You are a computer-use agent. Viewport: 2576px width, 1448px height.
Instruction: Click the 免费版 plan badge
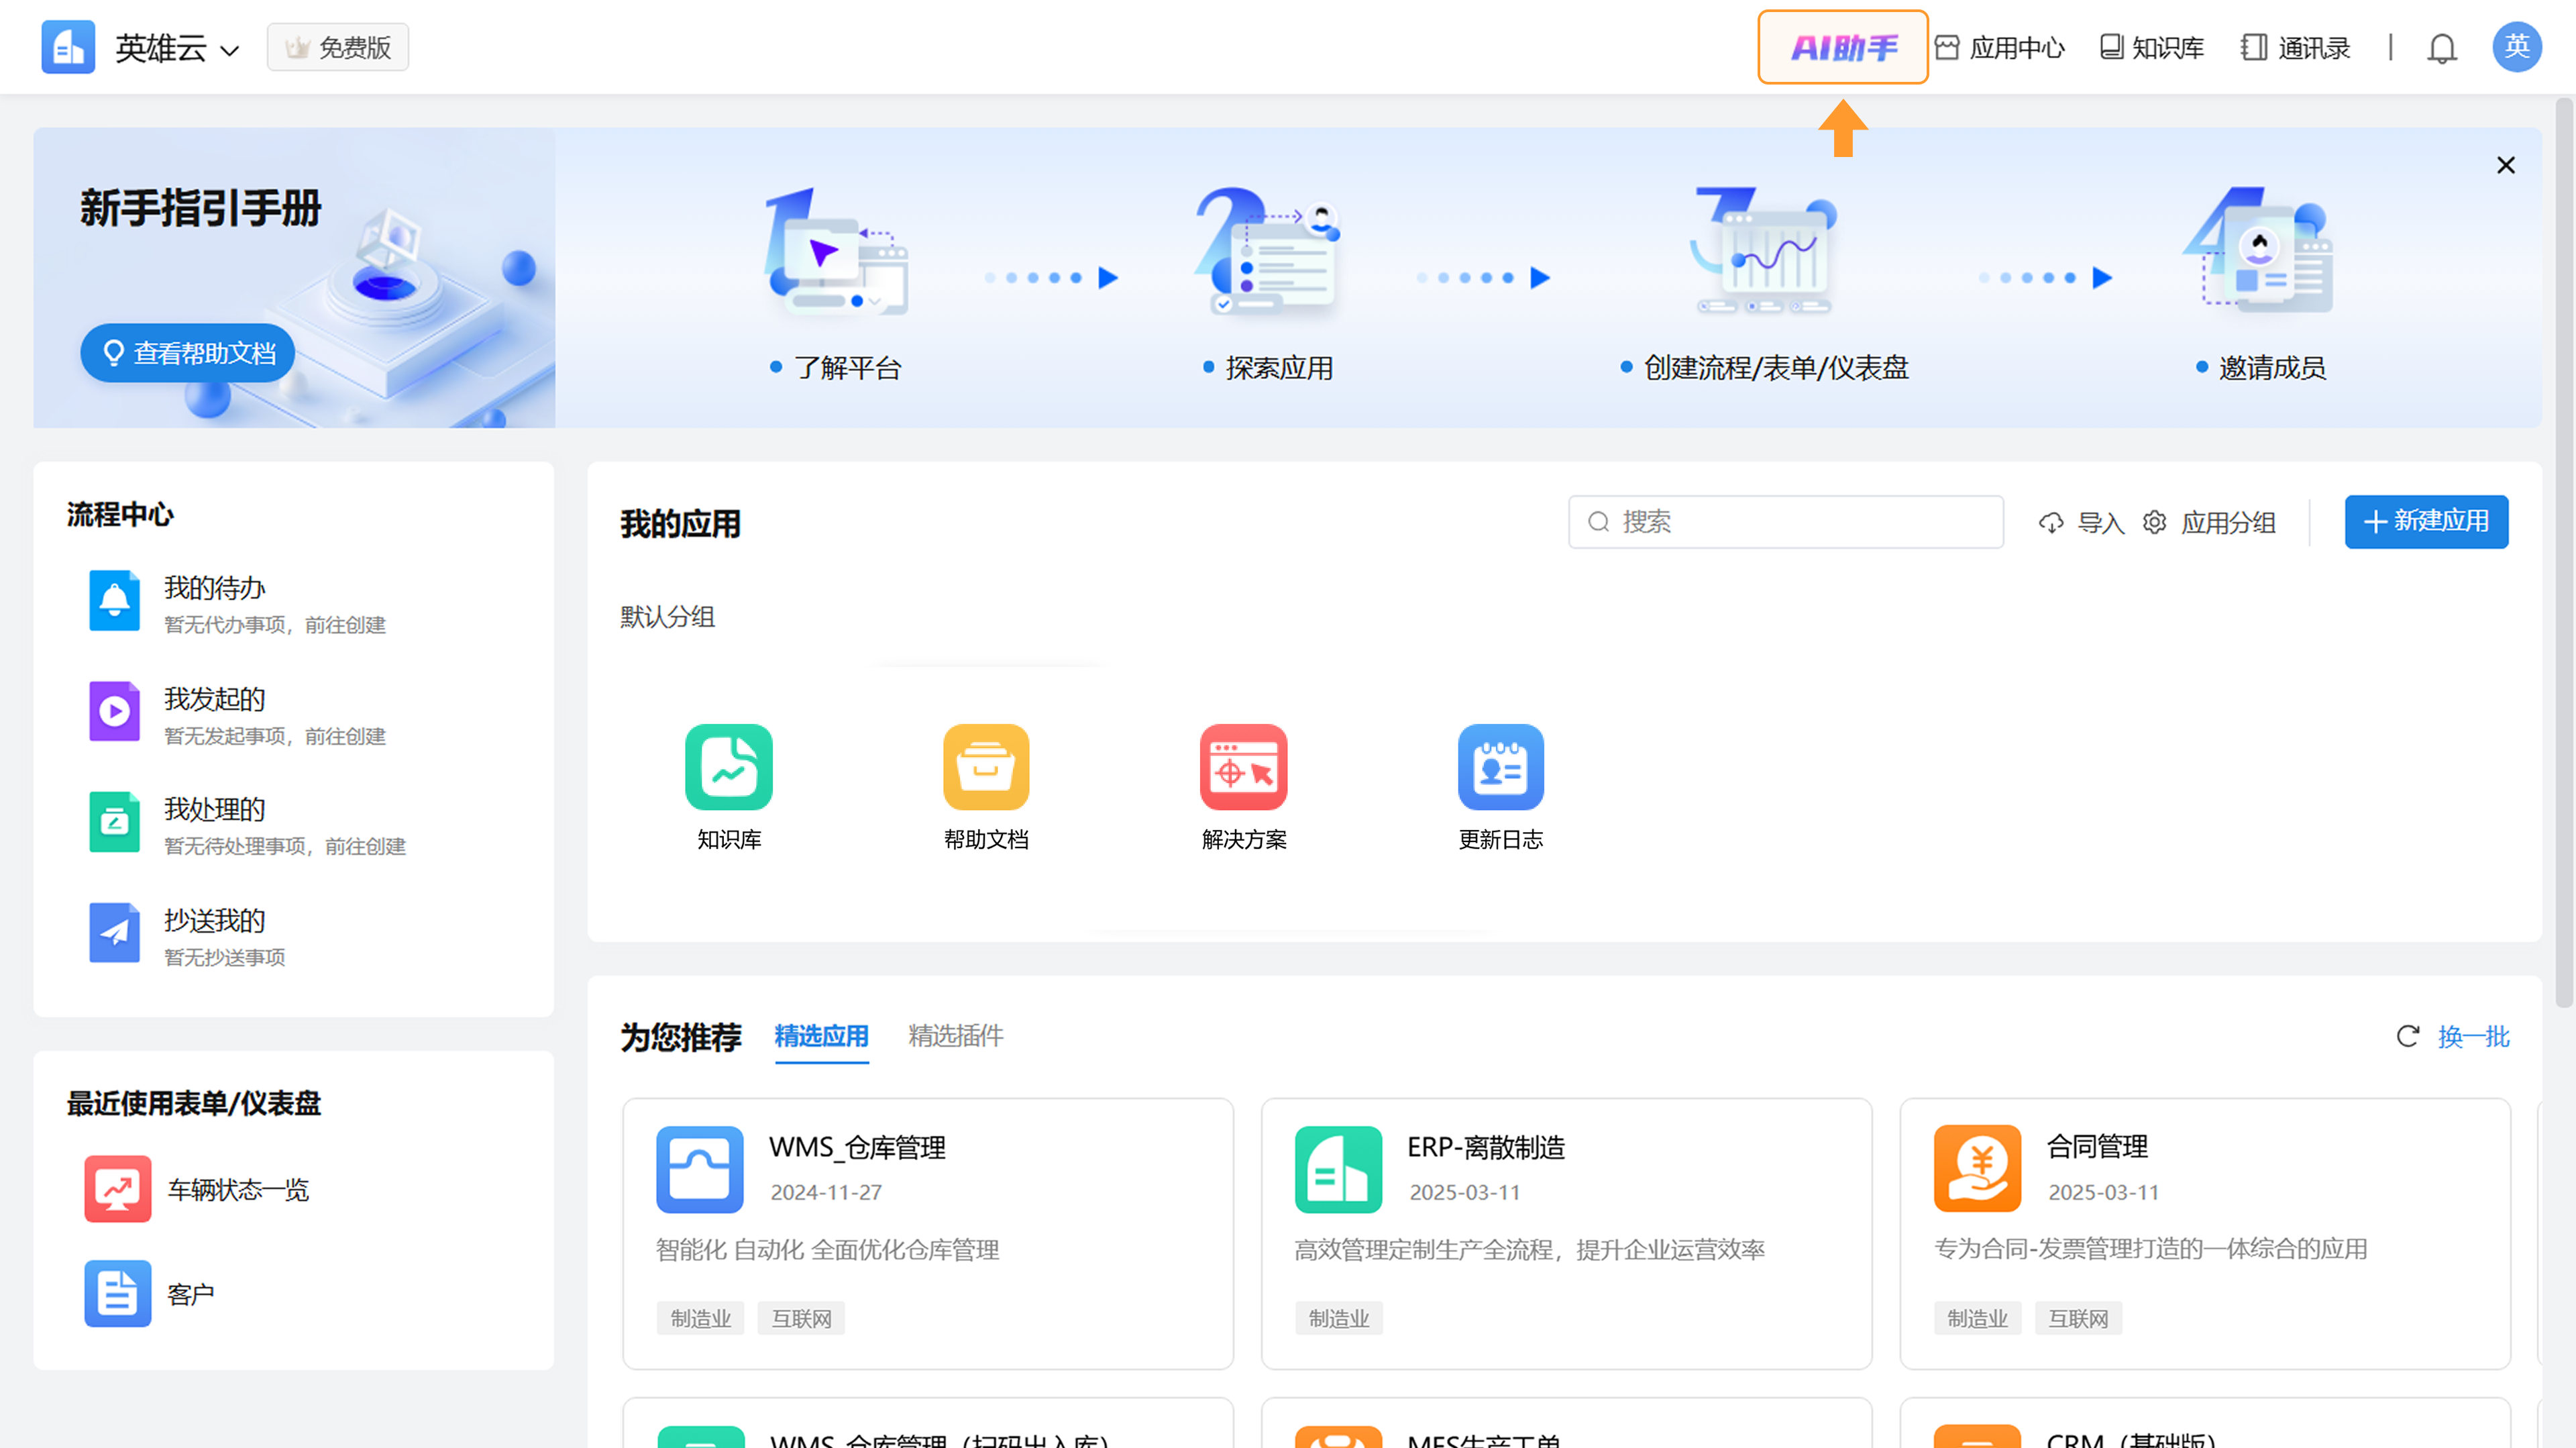[338, 47]
